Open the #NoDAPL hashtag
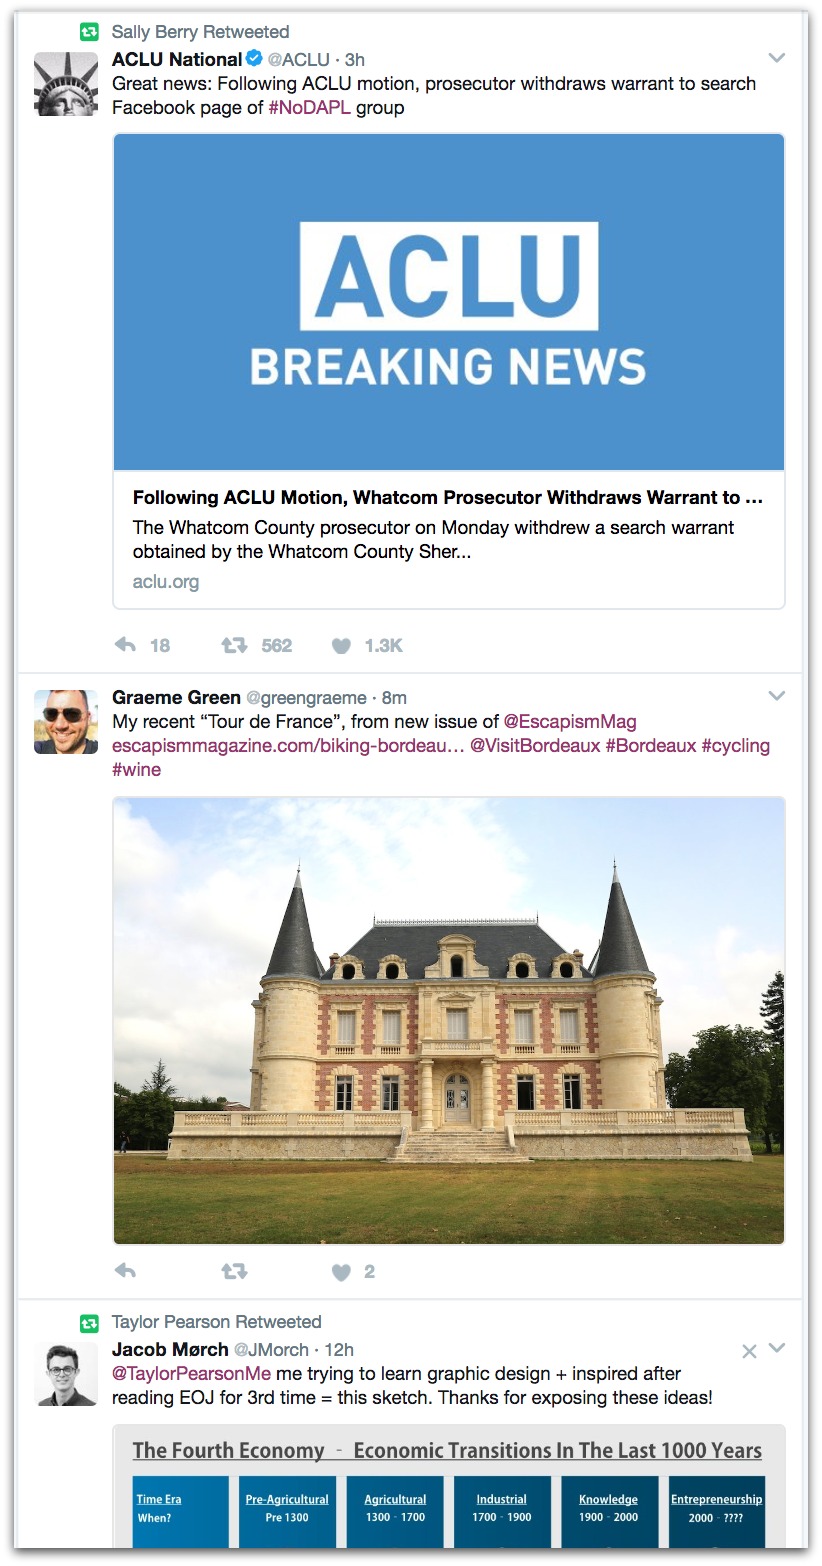Viewport: 822px width, 1566px height. 309,108
